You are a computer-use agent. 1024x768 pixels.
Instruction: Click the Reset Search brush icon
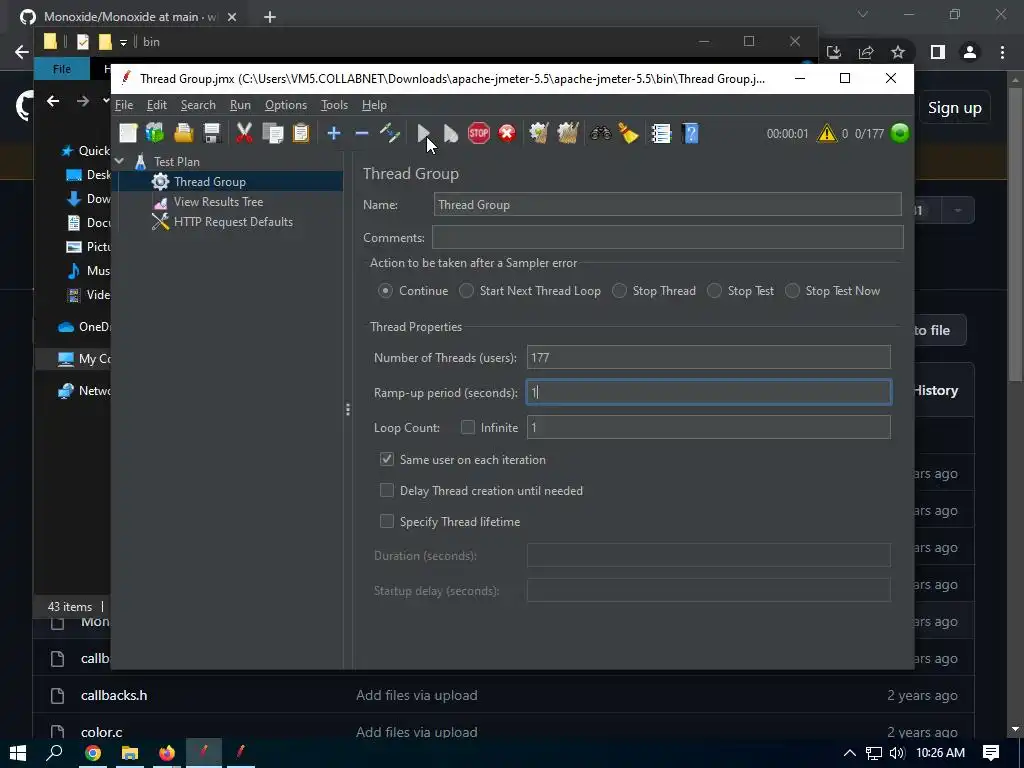[x=628, y=133]
